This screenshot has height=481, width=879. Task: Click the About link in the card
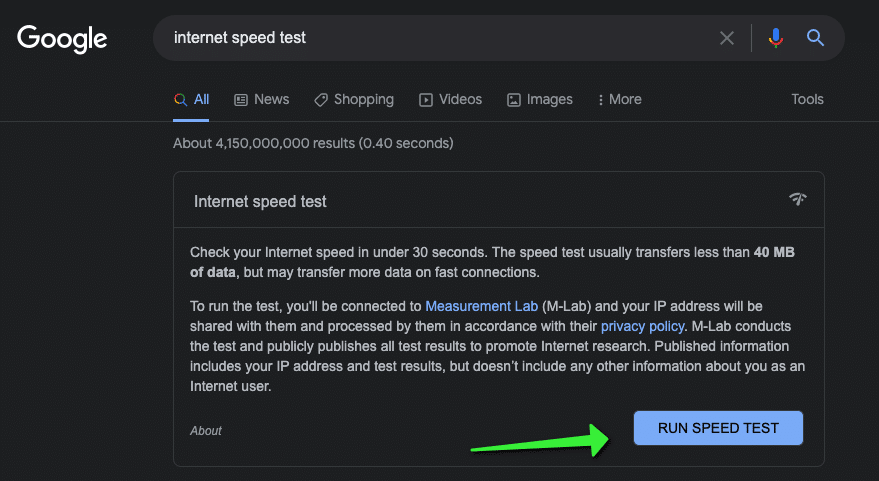coord(206,431)
